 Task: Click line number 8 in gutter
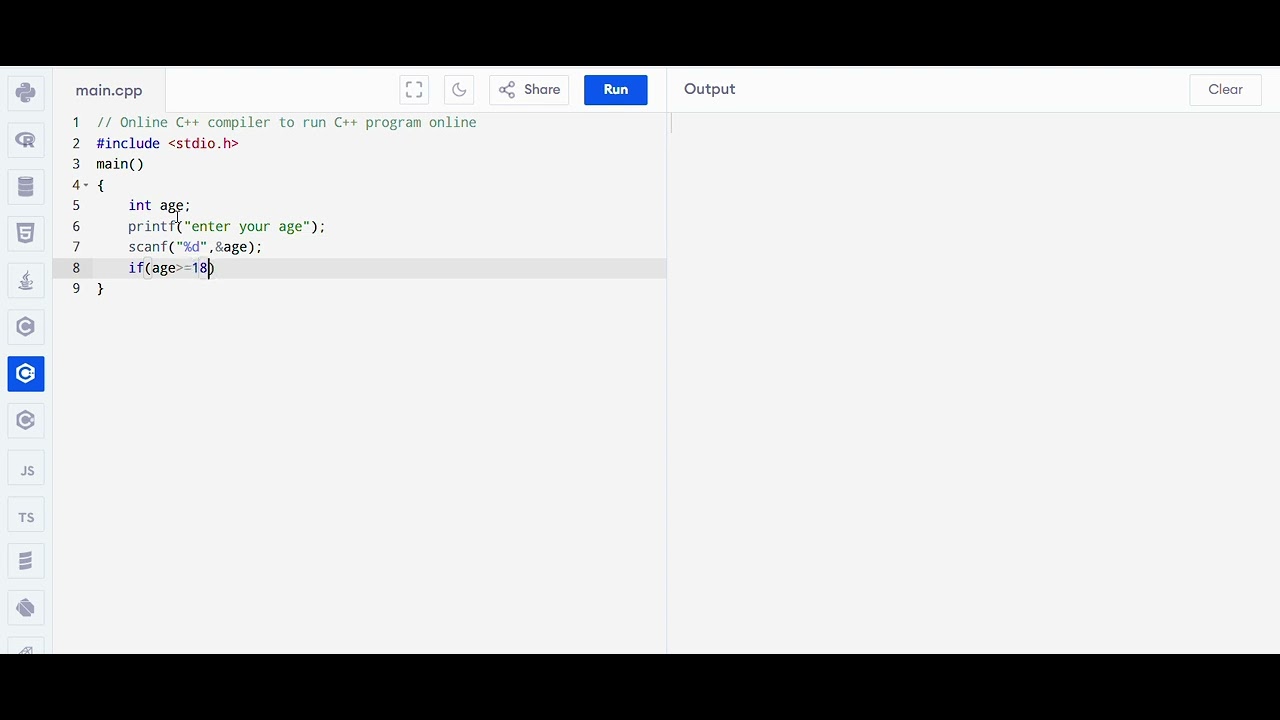[x=75, y=268]
